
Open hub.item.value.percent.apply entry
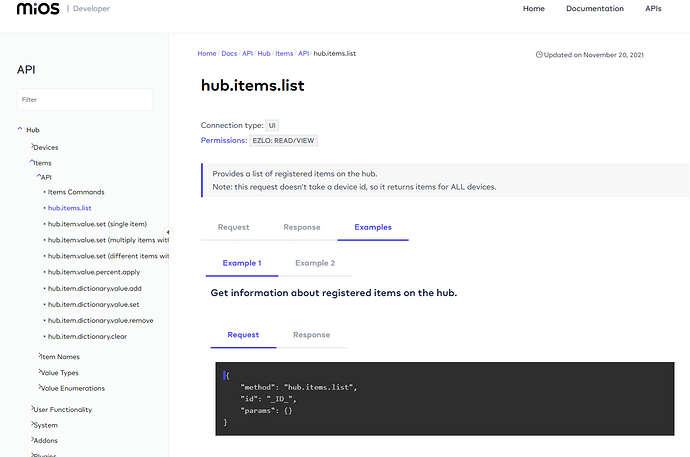click(94, 272)
